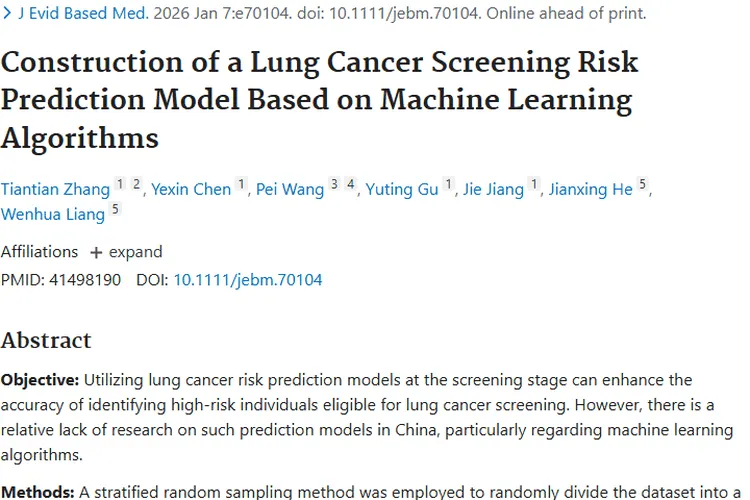
Task: Open author Yuting Gu's link
Action: point(402,189)
